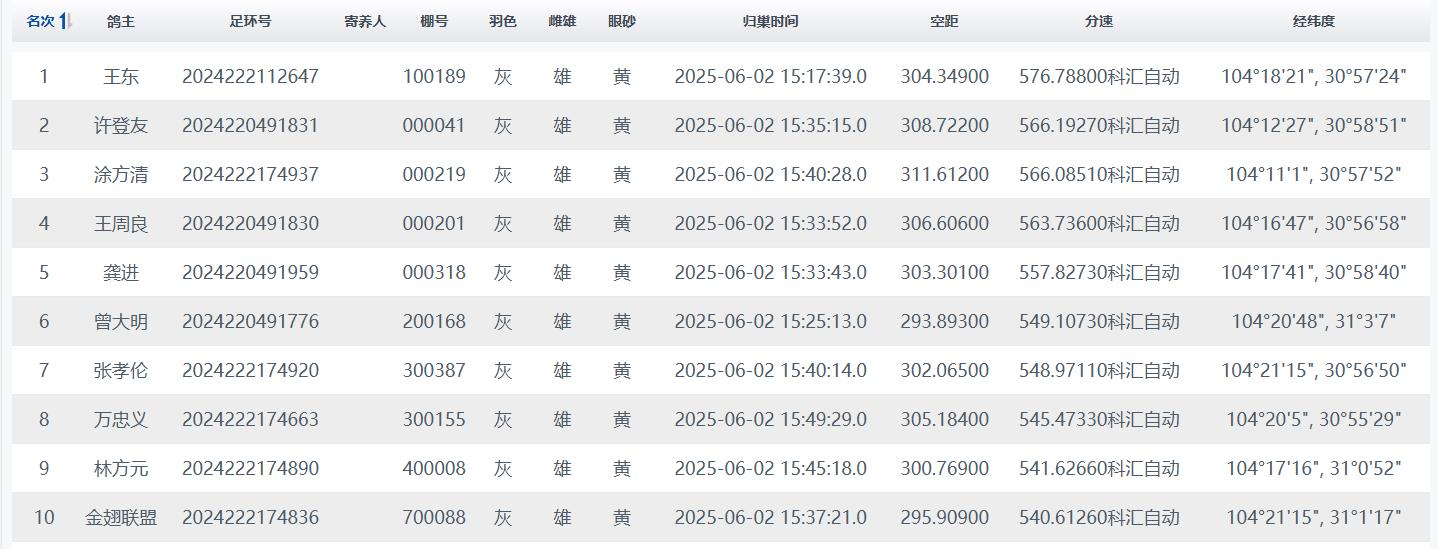This screenshot has height=549, width=1438.
Task: Sort by the 名次 column sort arrow
Action: click(x=65, y=21)
